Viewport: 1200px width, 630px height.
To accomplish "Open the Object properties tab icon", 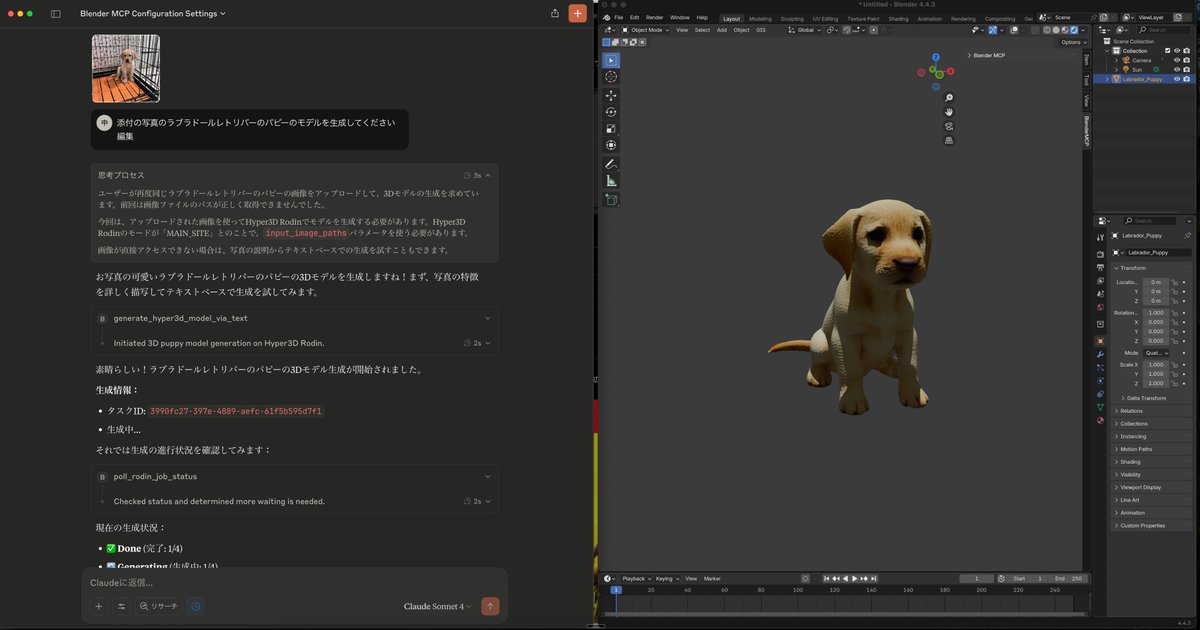I will pyautogui.click(x=1100, y=340).
